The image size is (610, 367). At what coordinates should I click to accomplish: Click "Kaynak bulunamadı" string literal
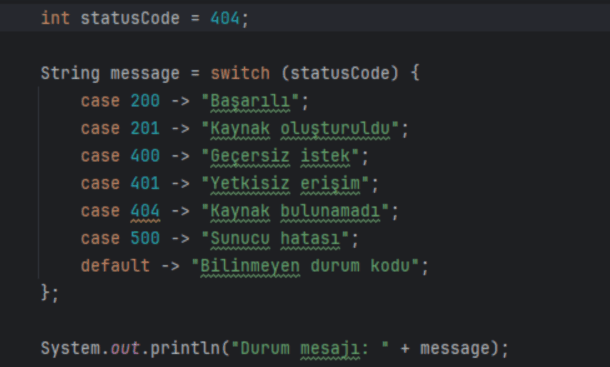295,211
